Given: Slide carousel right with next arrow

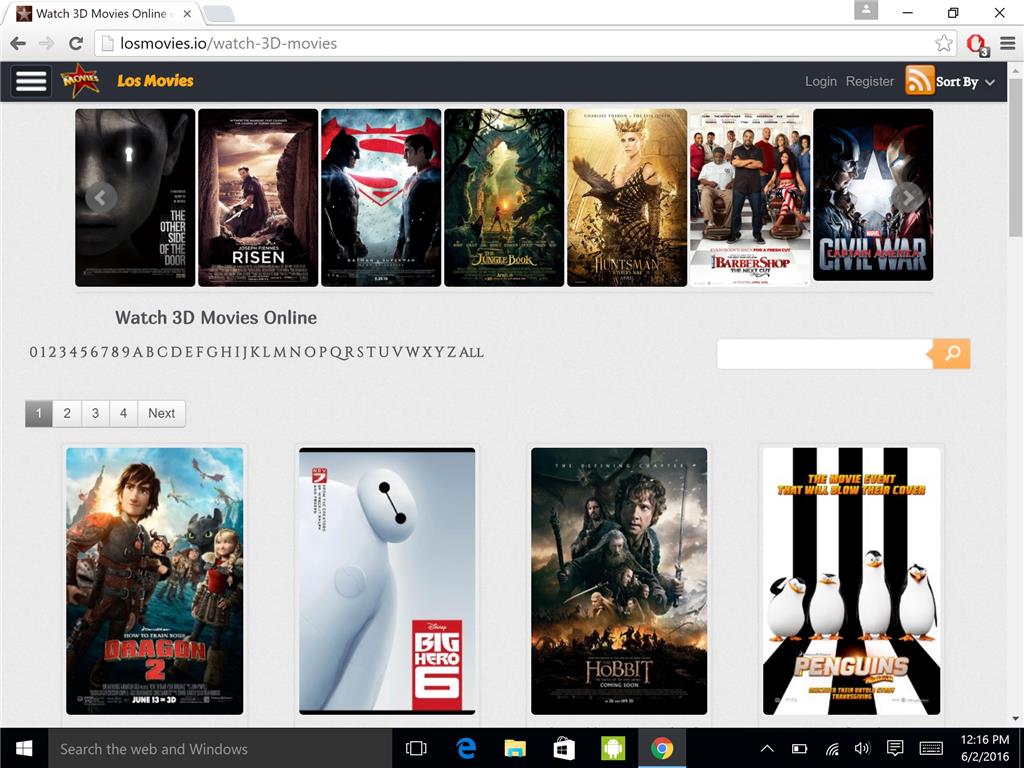Looking at the screenshot, I should 908,196.
